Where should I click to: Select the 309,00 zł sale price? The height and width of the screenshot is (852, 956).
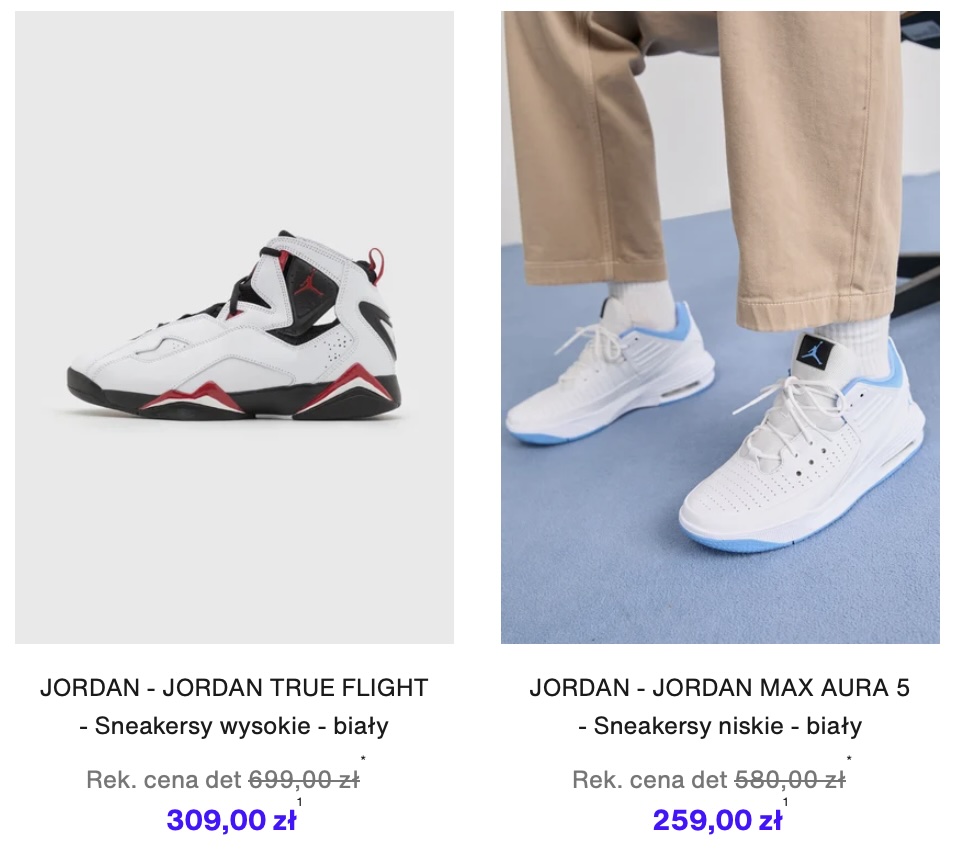[231, 820]
